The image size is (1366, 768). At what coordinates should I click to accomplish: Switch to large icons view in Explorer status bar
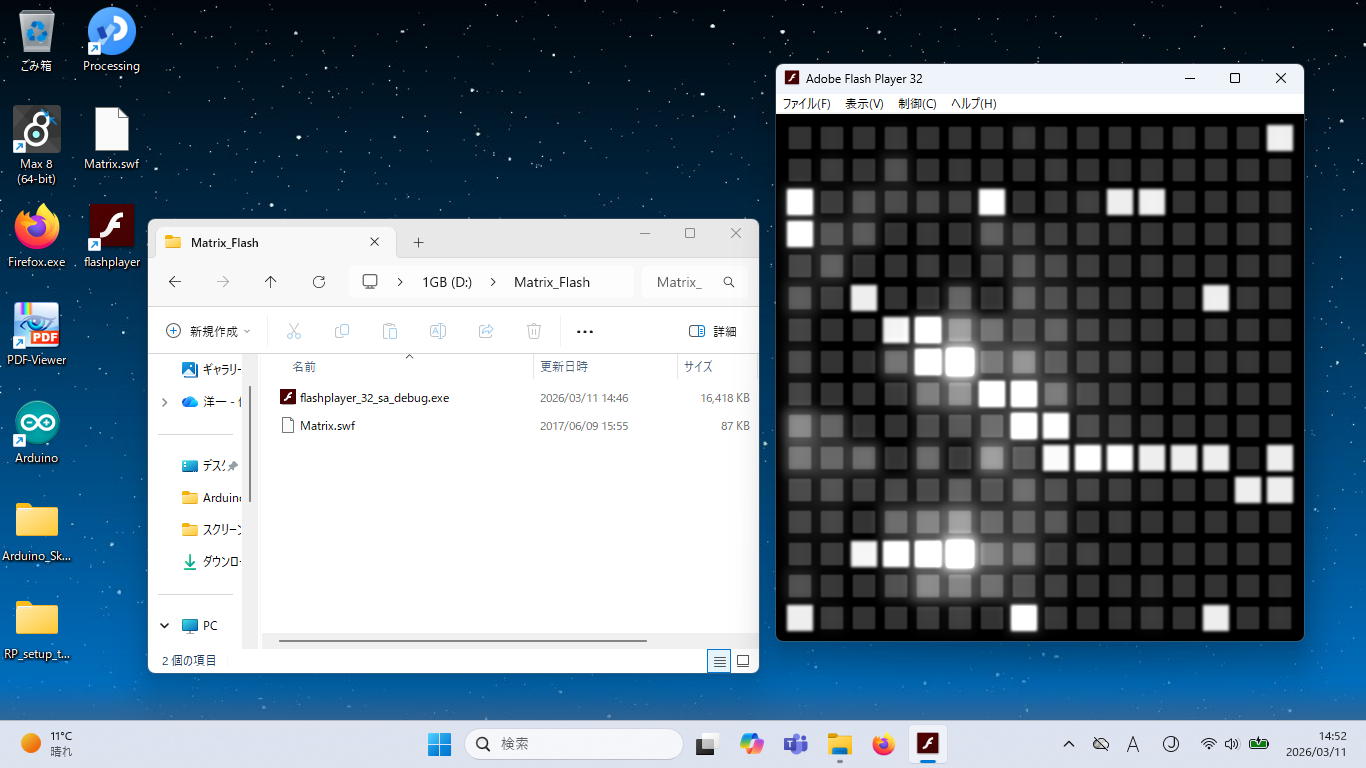(x=743, y=661)
